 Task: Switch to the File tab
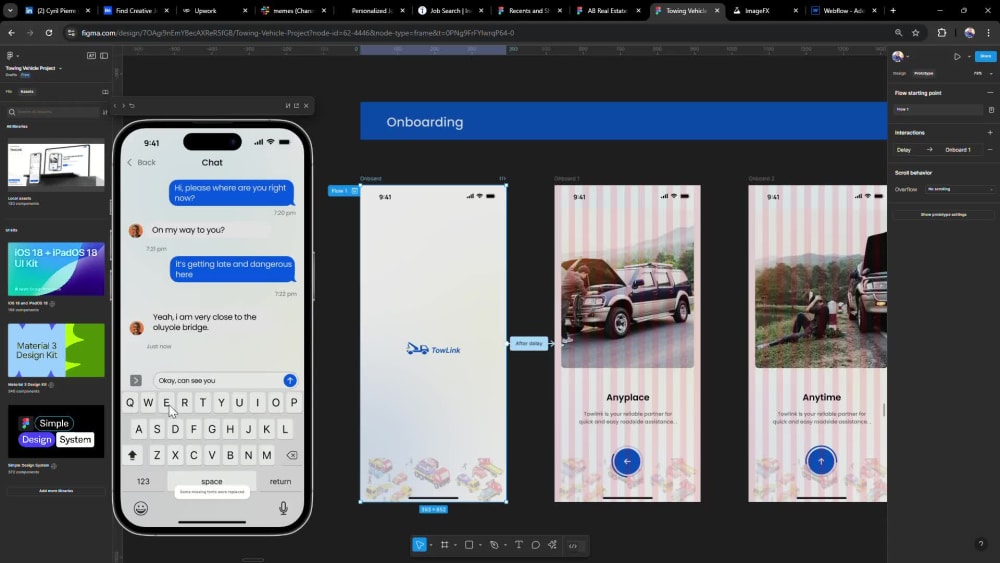[x=9, y=92]
